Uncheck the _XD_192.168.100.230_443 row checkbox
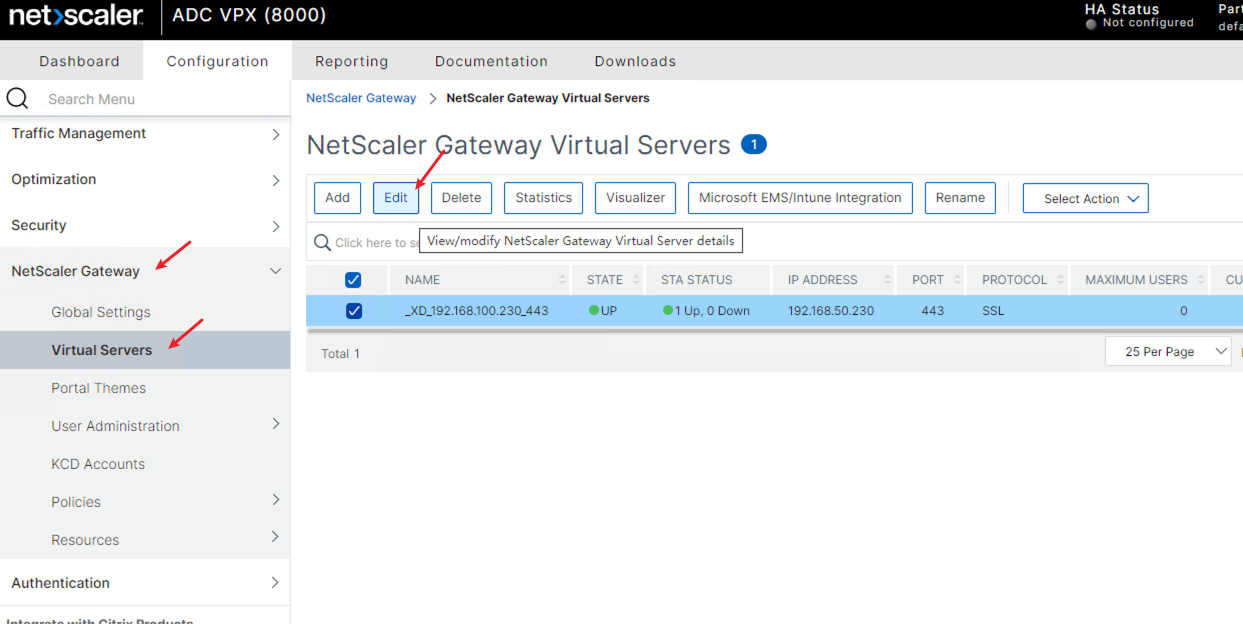The image size is (1243, 624). pos(353,311)
